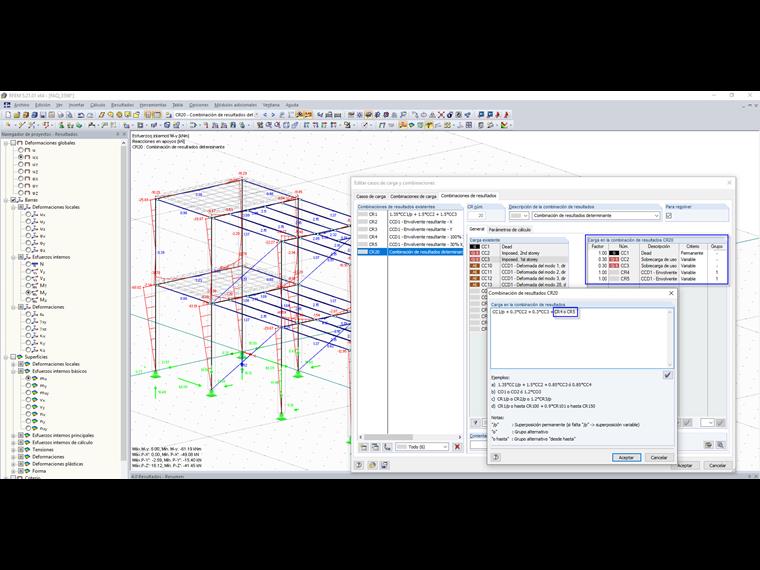Viewport: 760px width, 570px height.
Task: Click the Open file toolbar icon
Action: coord(16,115)
